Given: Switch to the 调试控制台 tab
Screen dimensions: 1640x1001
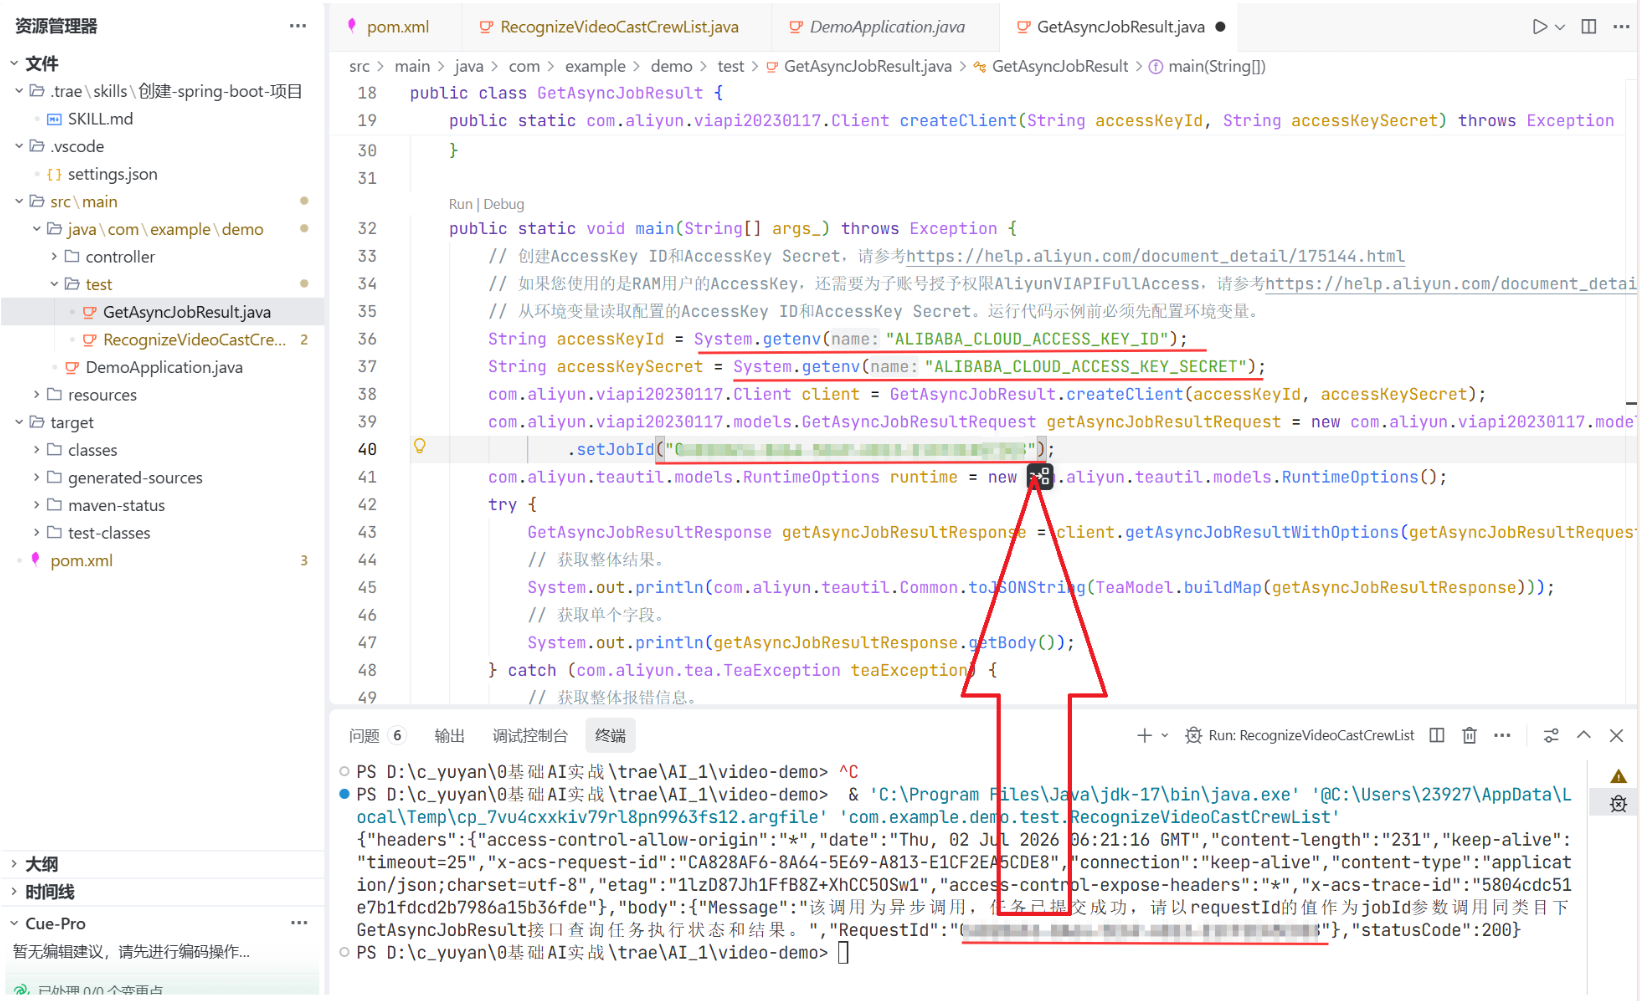Looking at the screenshot, I should 530,736.
